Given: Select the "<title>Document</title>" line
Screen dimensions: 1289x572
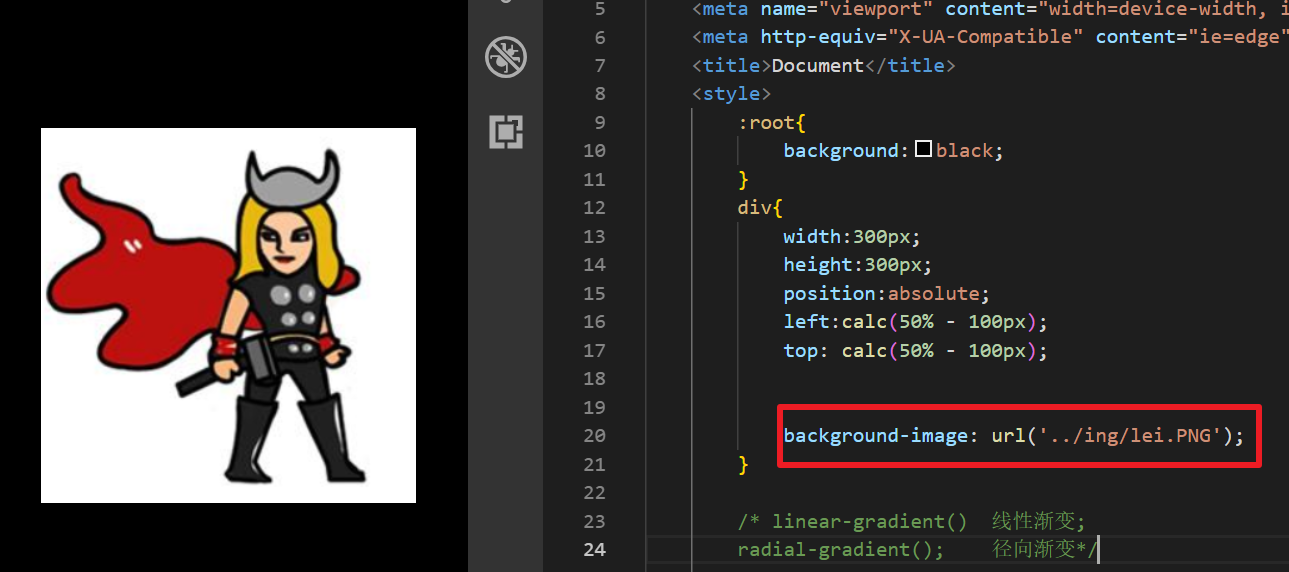Looking at the screenshot, I should click(823, 65).
